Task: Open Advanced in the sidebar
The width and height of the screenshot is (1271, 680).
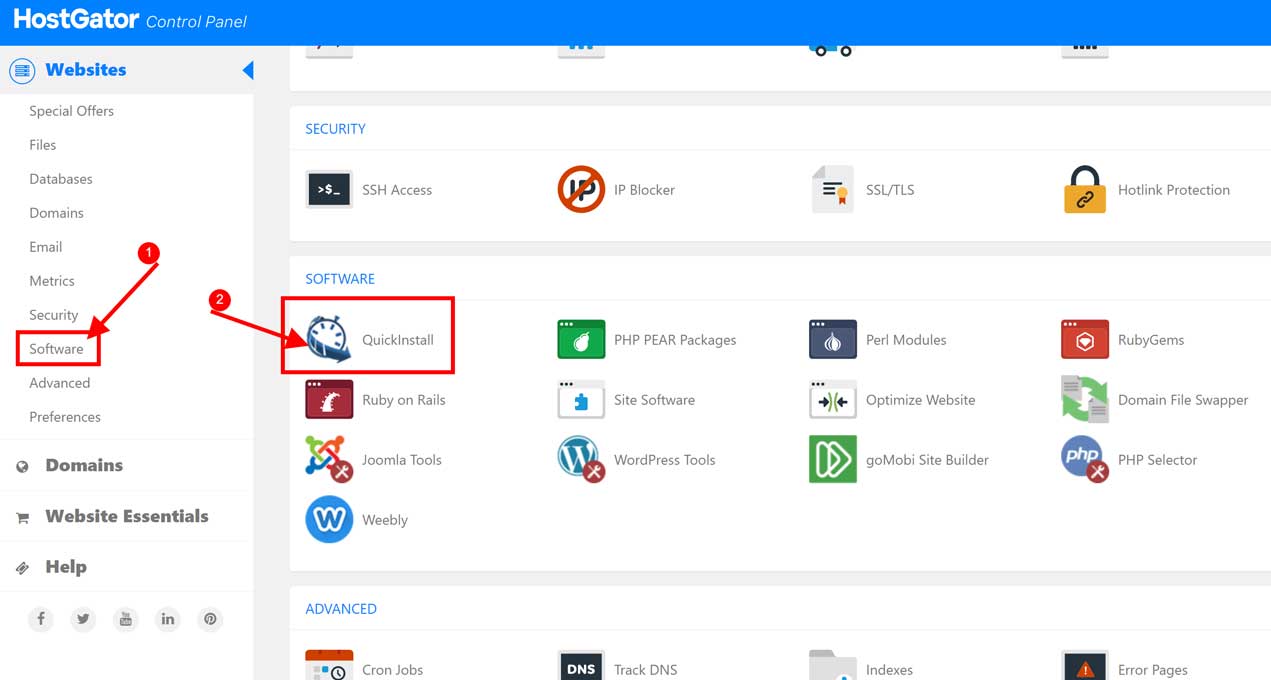Action: [60, 383]
